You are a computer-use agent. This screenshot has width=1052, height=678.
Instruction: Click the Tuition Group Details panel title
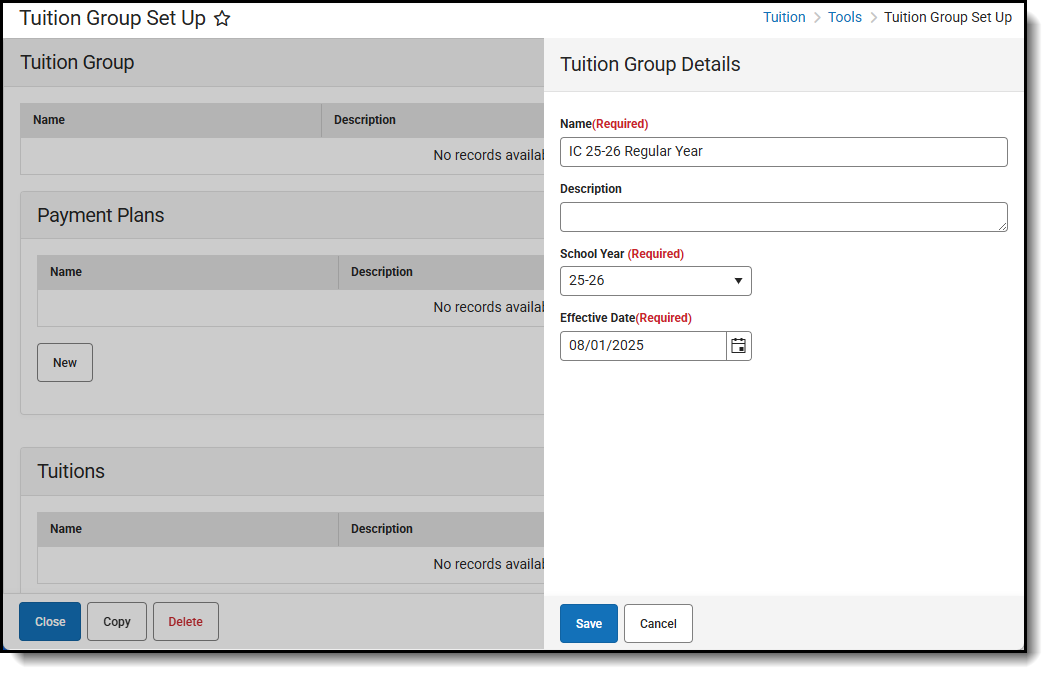point(650,64)
